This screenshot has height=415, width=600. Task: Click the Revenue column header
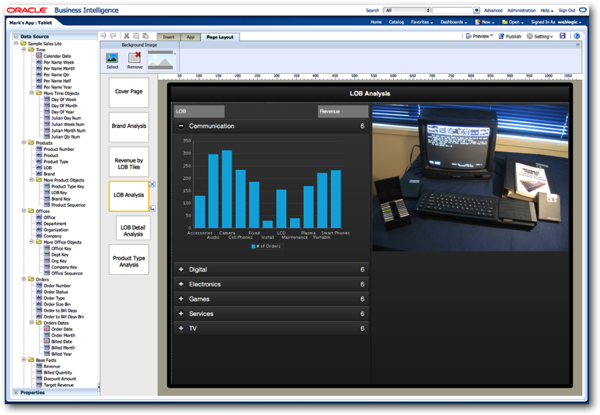tap(343, 111)
